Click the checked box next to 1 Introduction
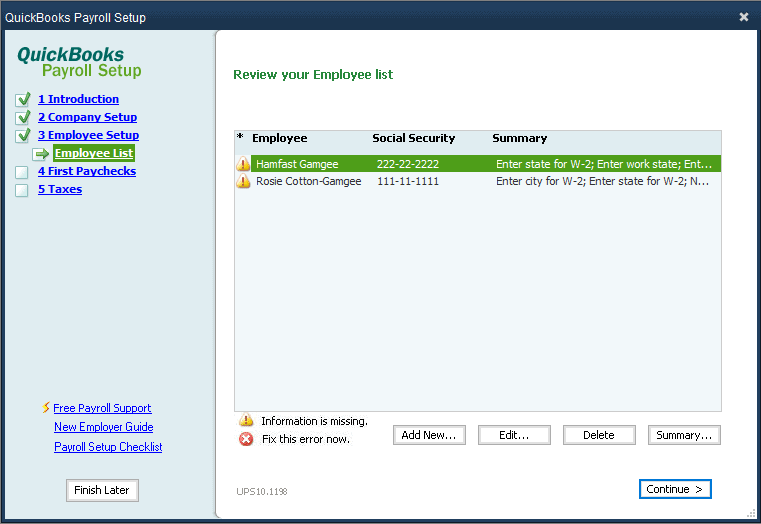Screen dimensions: 761x524 pyautogui.click(x=22, y=99)
